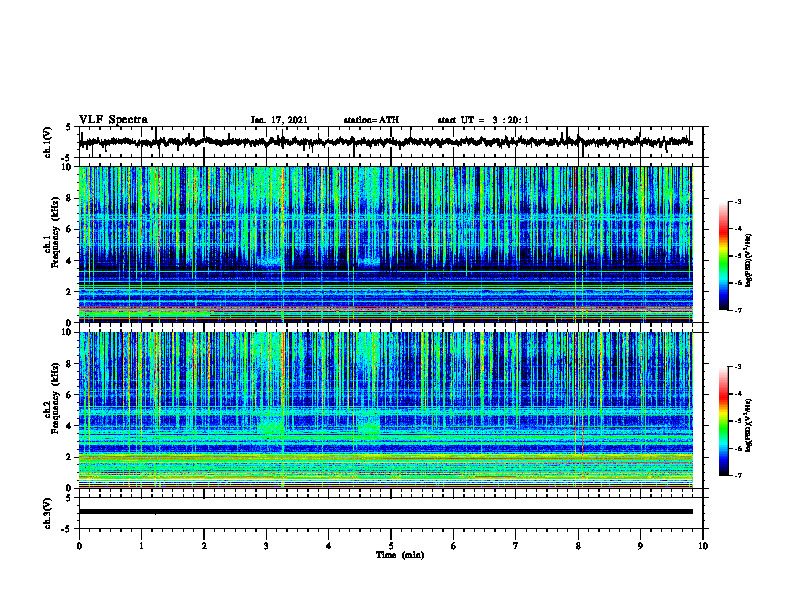Click the ch.2 colorbar log(PSD) label

pos(748,425)
